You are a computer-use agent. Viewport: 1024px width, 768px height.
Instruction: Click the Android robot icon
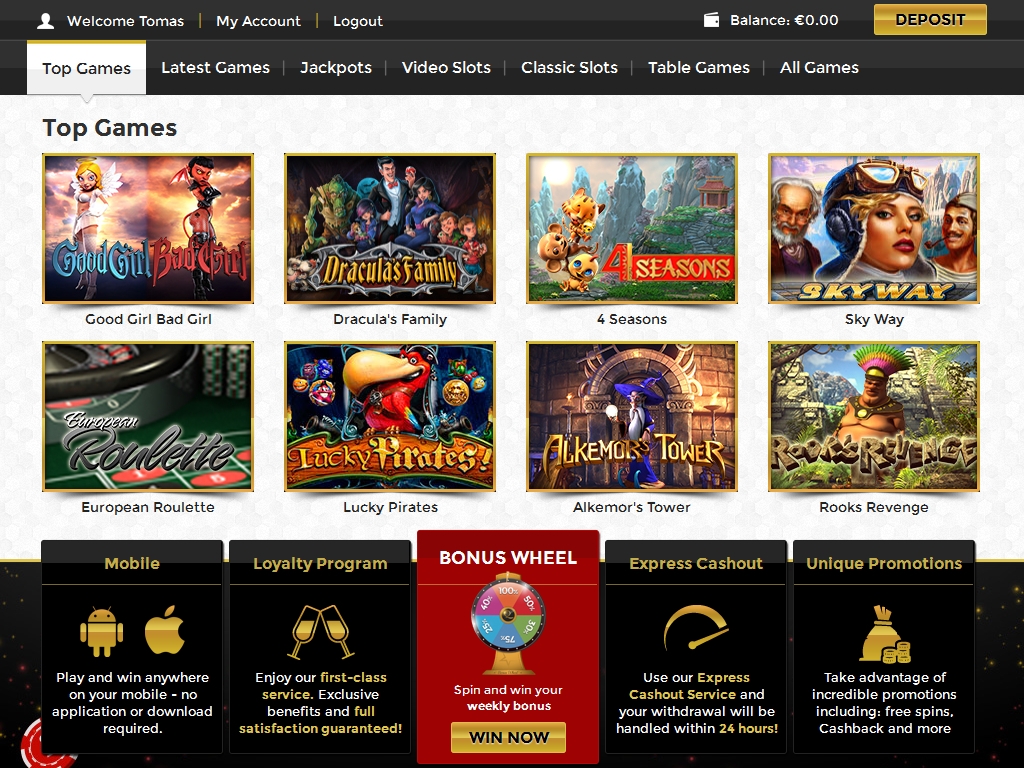[x=102, y=632]
